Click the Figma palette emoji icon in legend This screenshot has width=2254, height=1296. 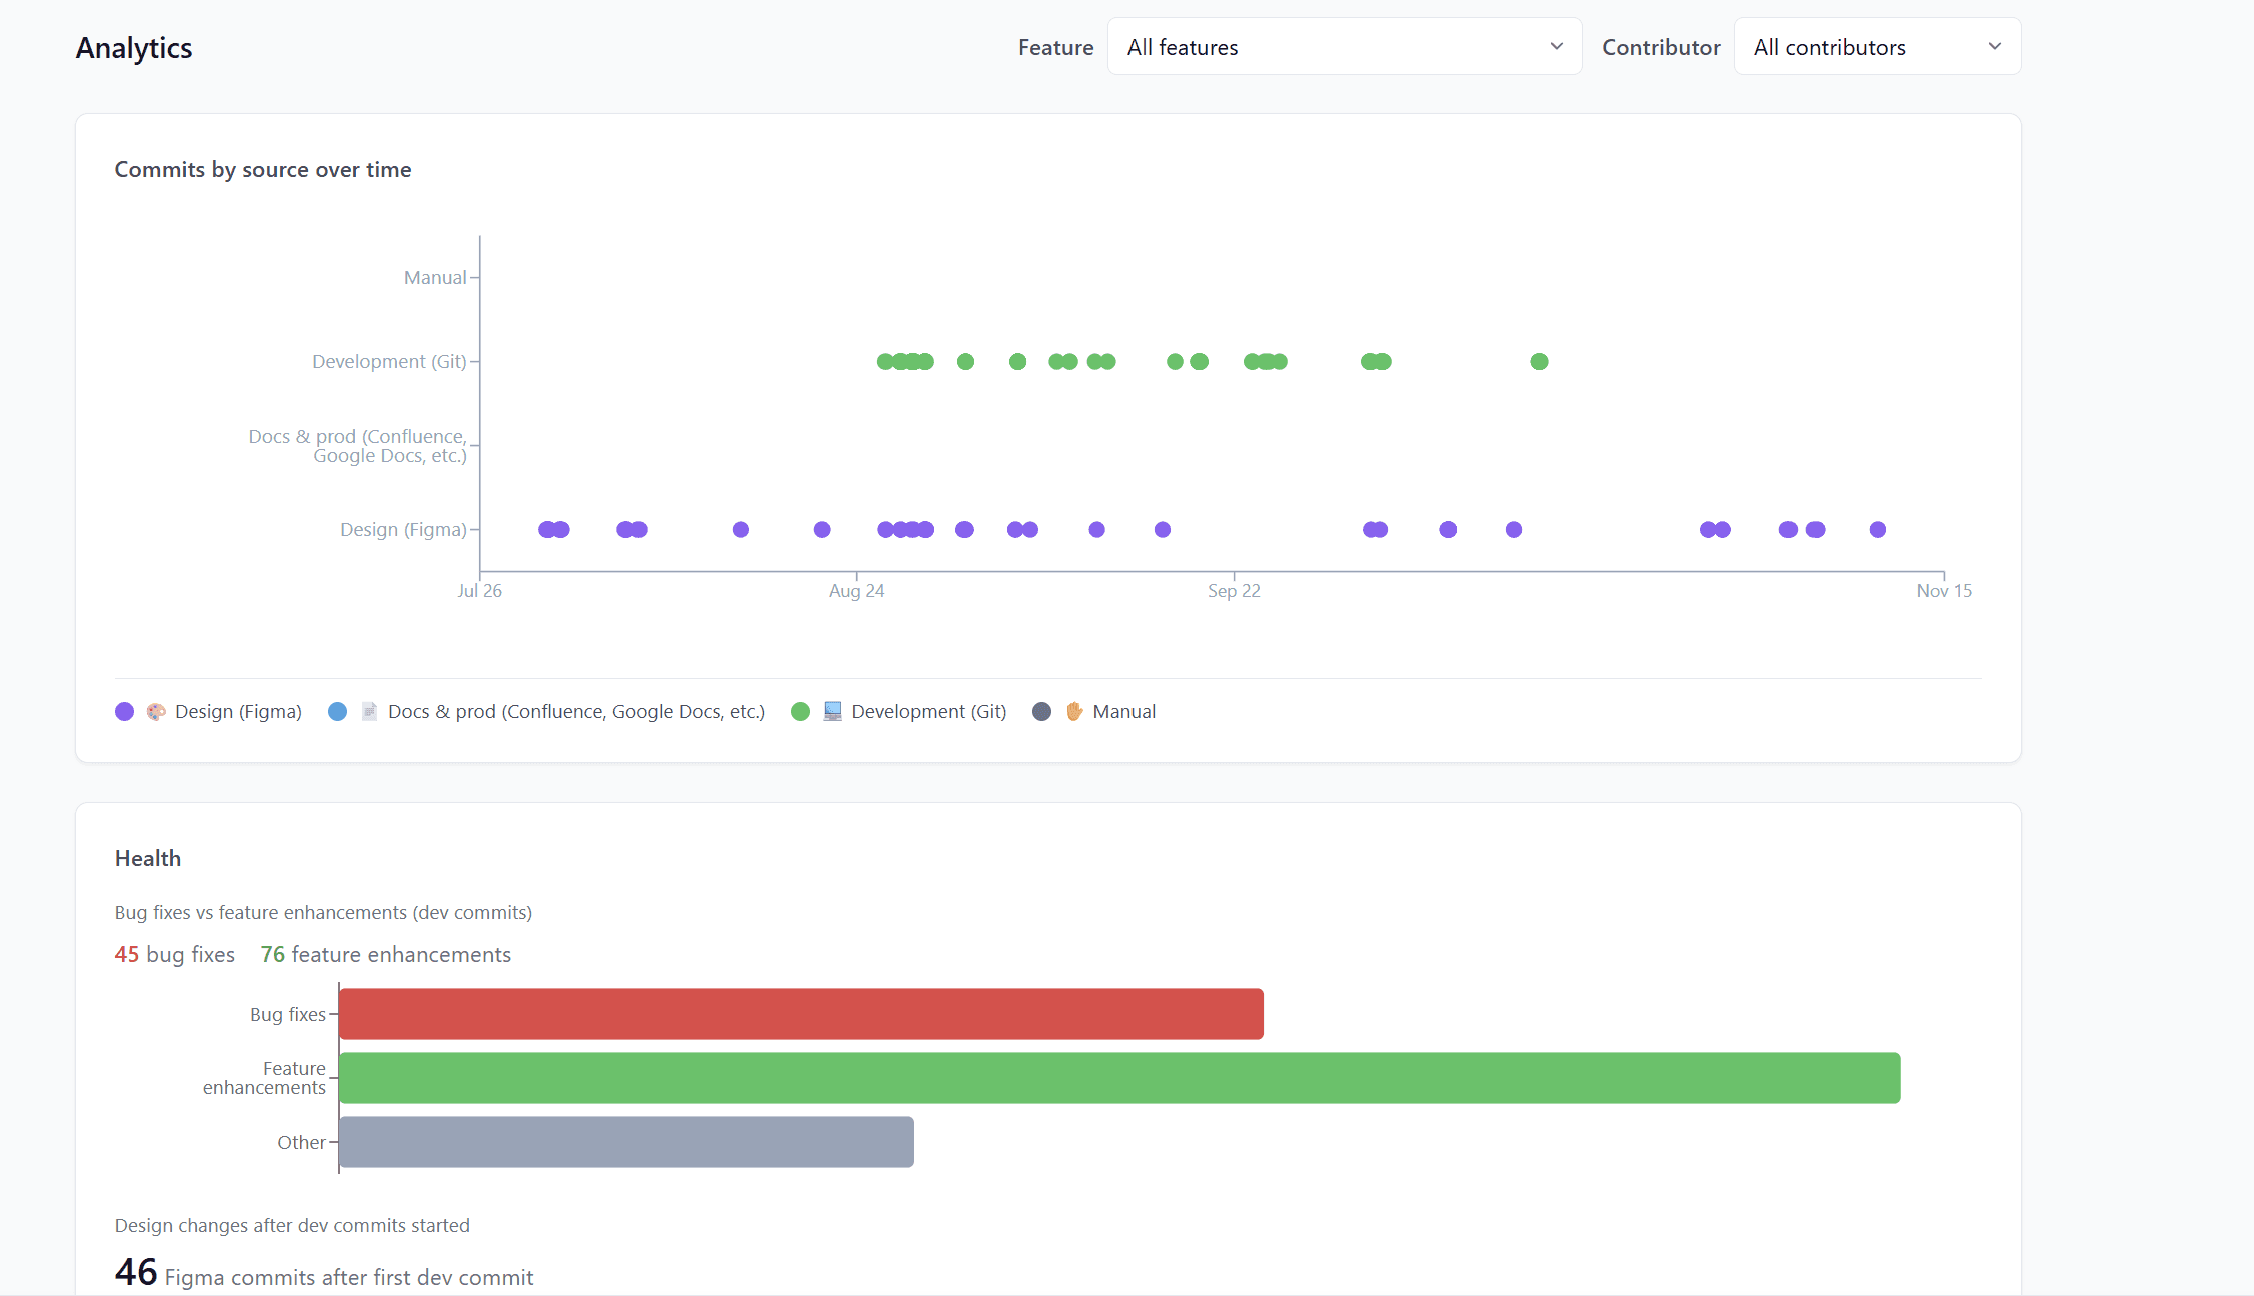point(156,712)
